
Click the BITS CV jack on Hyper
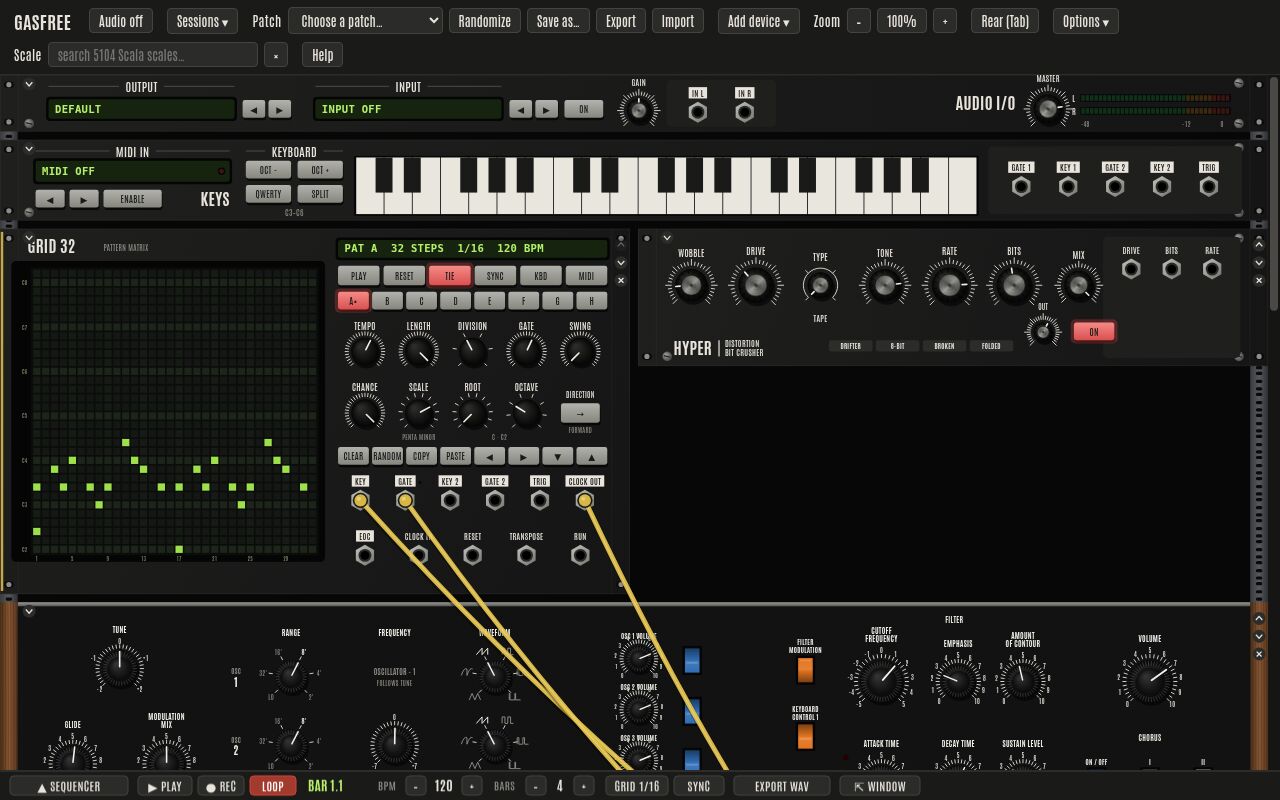[1171, 269]
